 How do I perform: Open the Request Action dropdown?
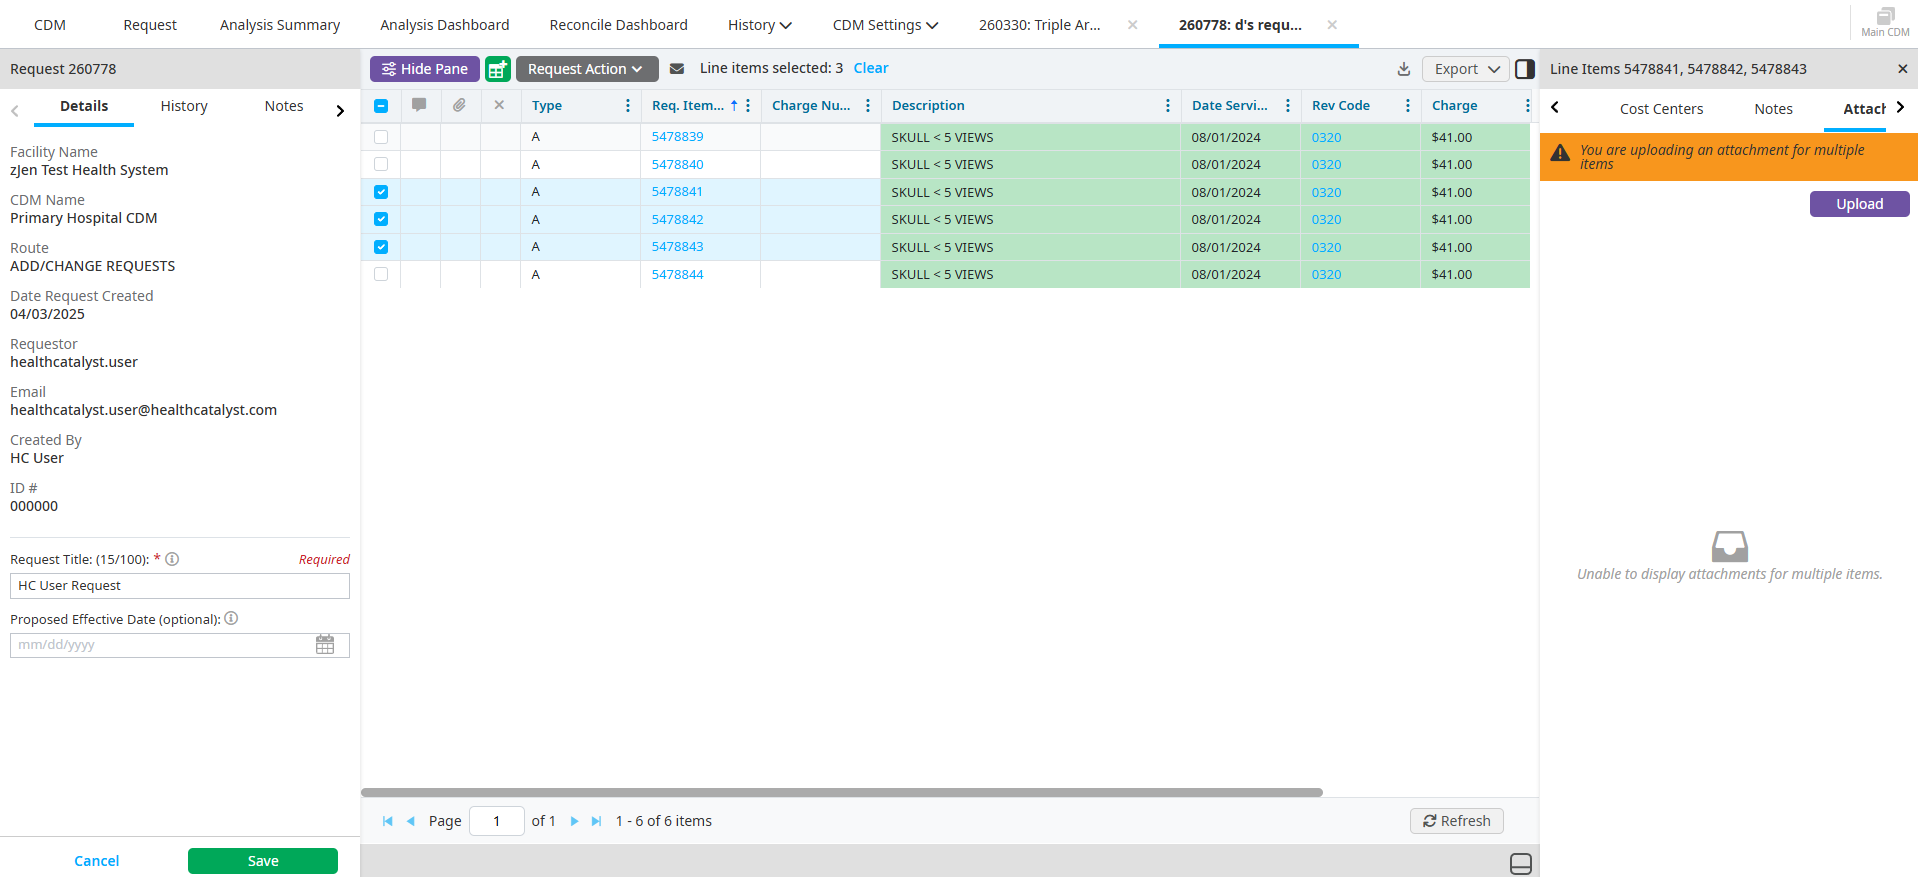pyautogui.click(x=586, y=69)
